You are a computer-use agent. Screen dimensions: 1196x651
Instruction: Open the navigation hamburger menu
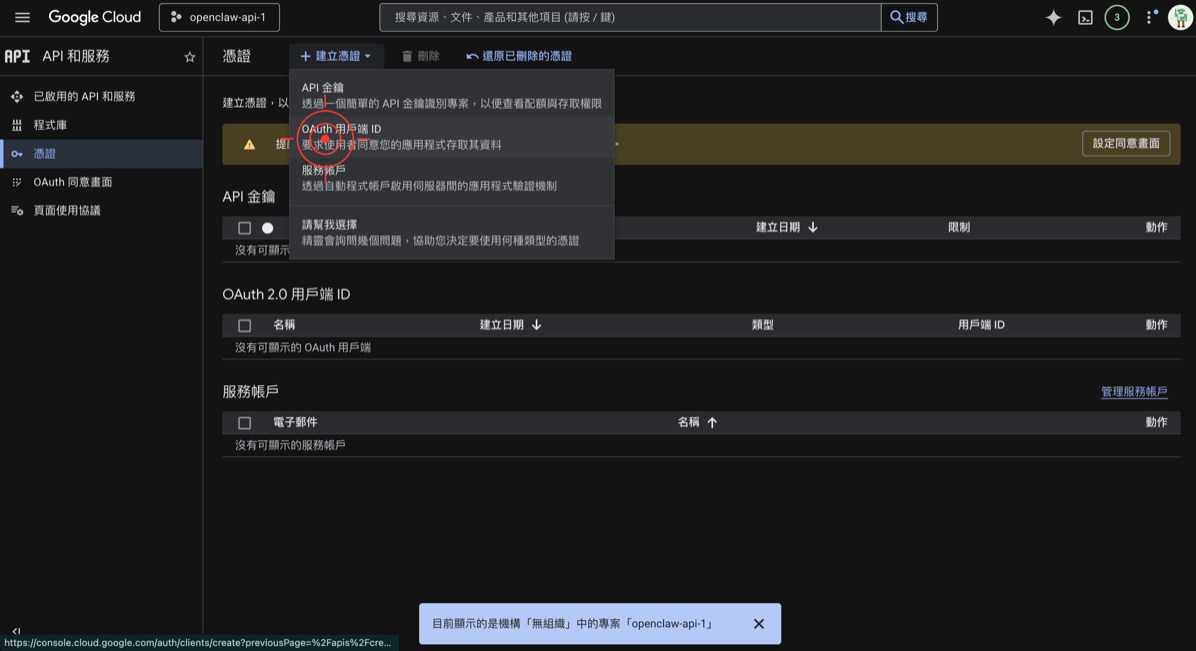tap(22, 17)
